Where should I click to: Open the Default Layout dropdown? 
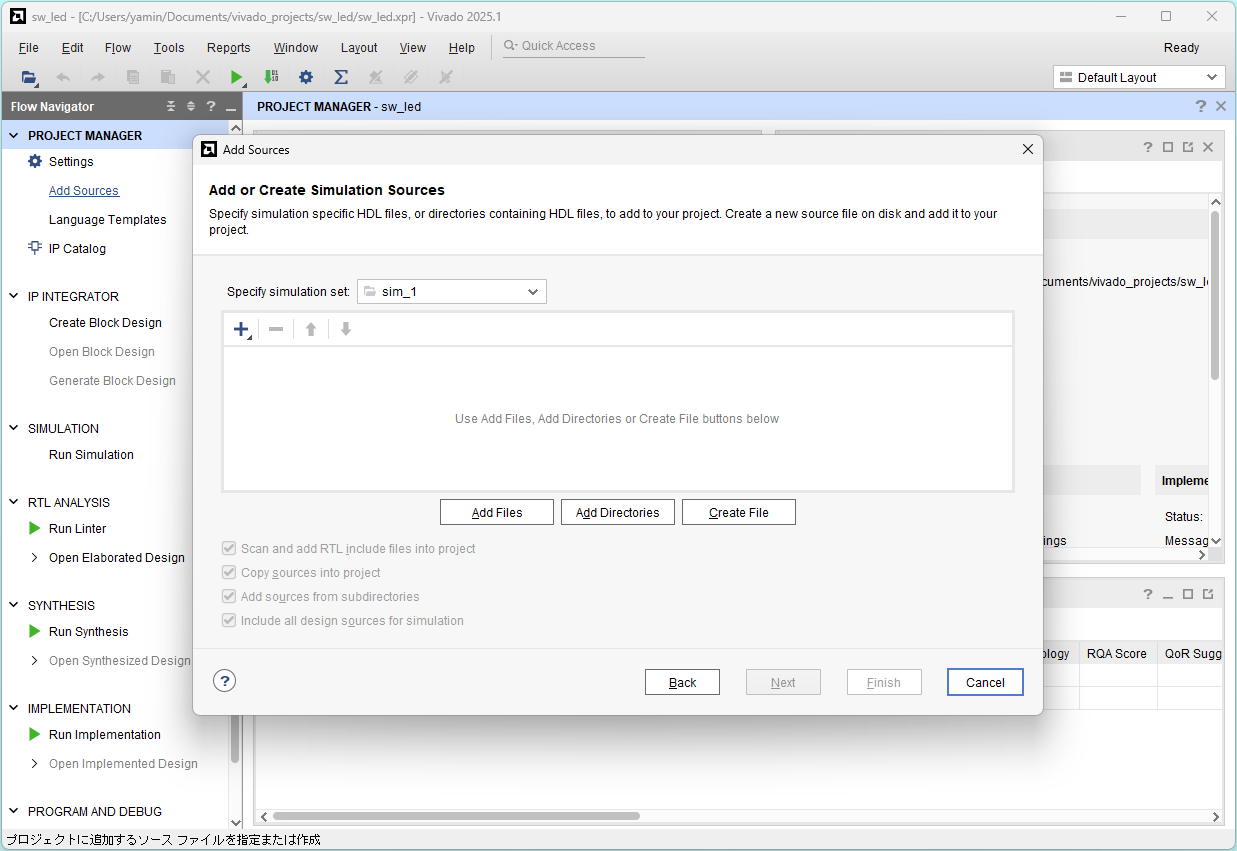pyautogui.click(x=1139, y=78)
